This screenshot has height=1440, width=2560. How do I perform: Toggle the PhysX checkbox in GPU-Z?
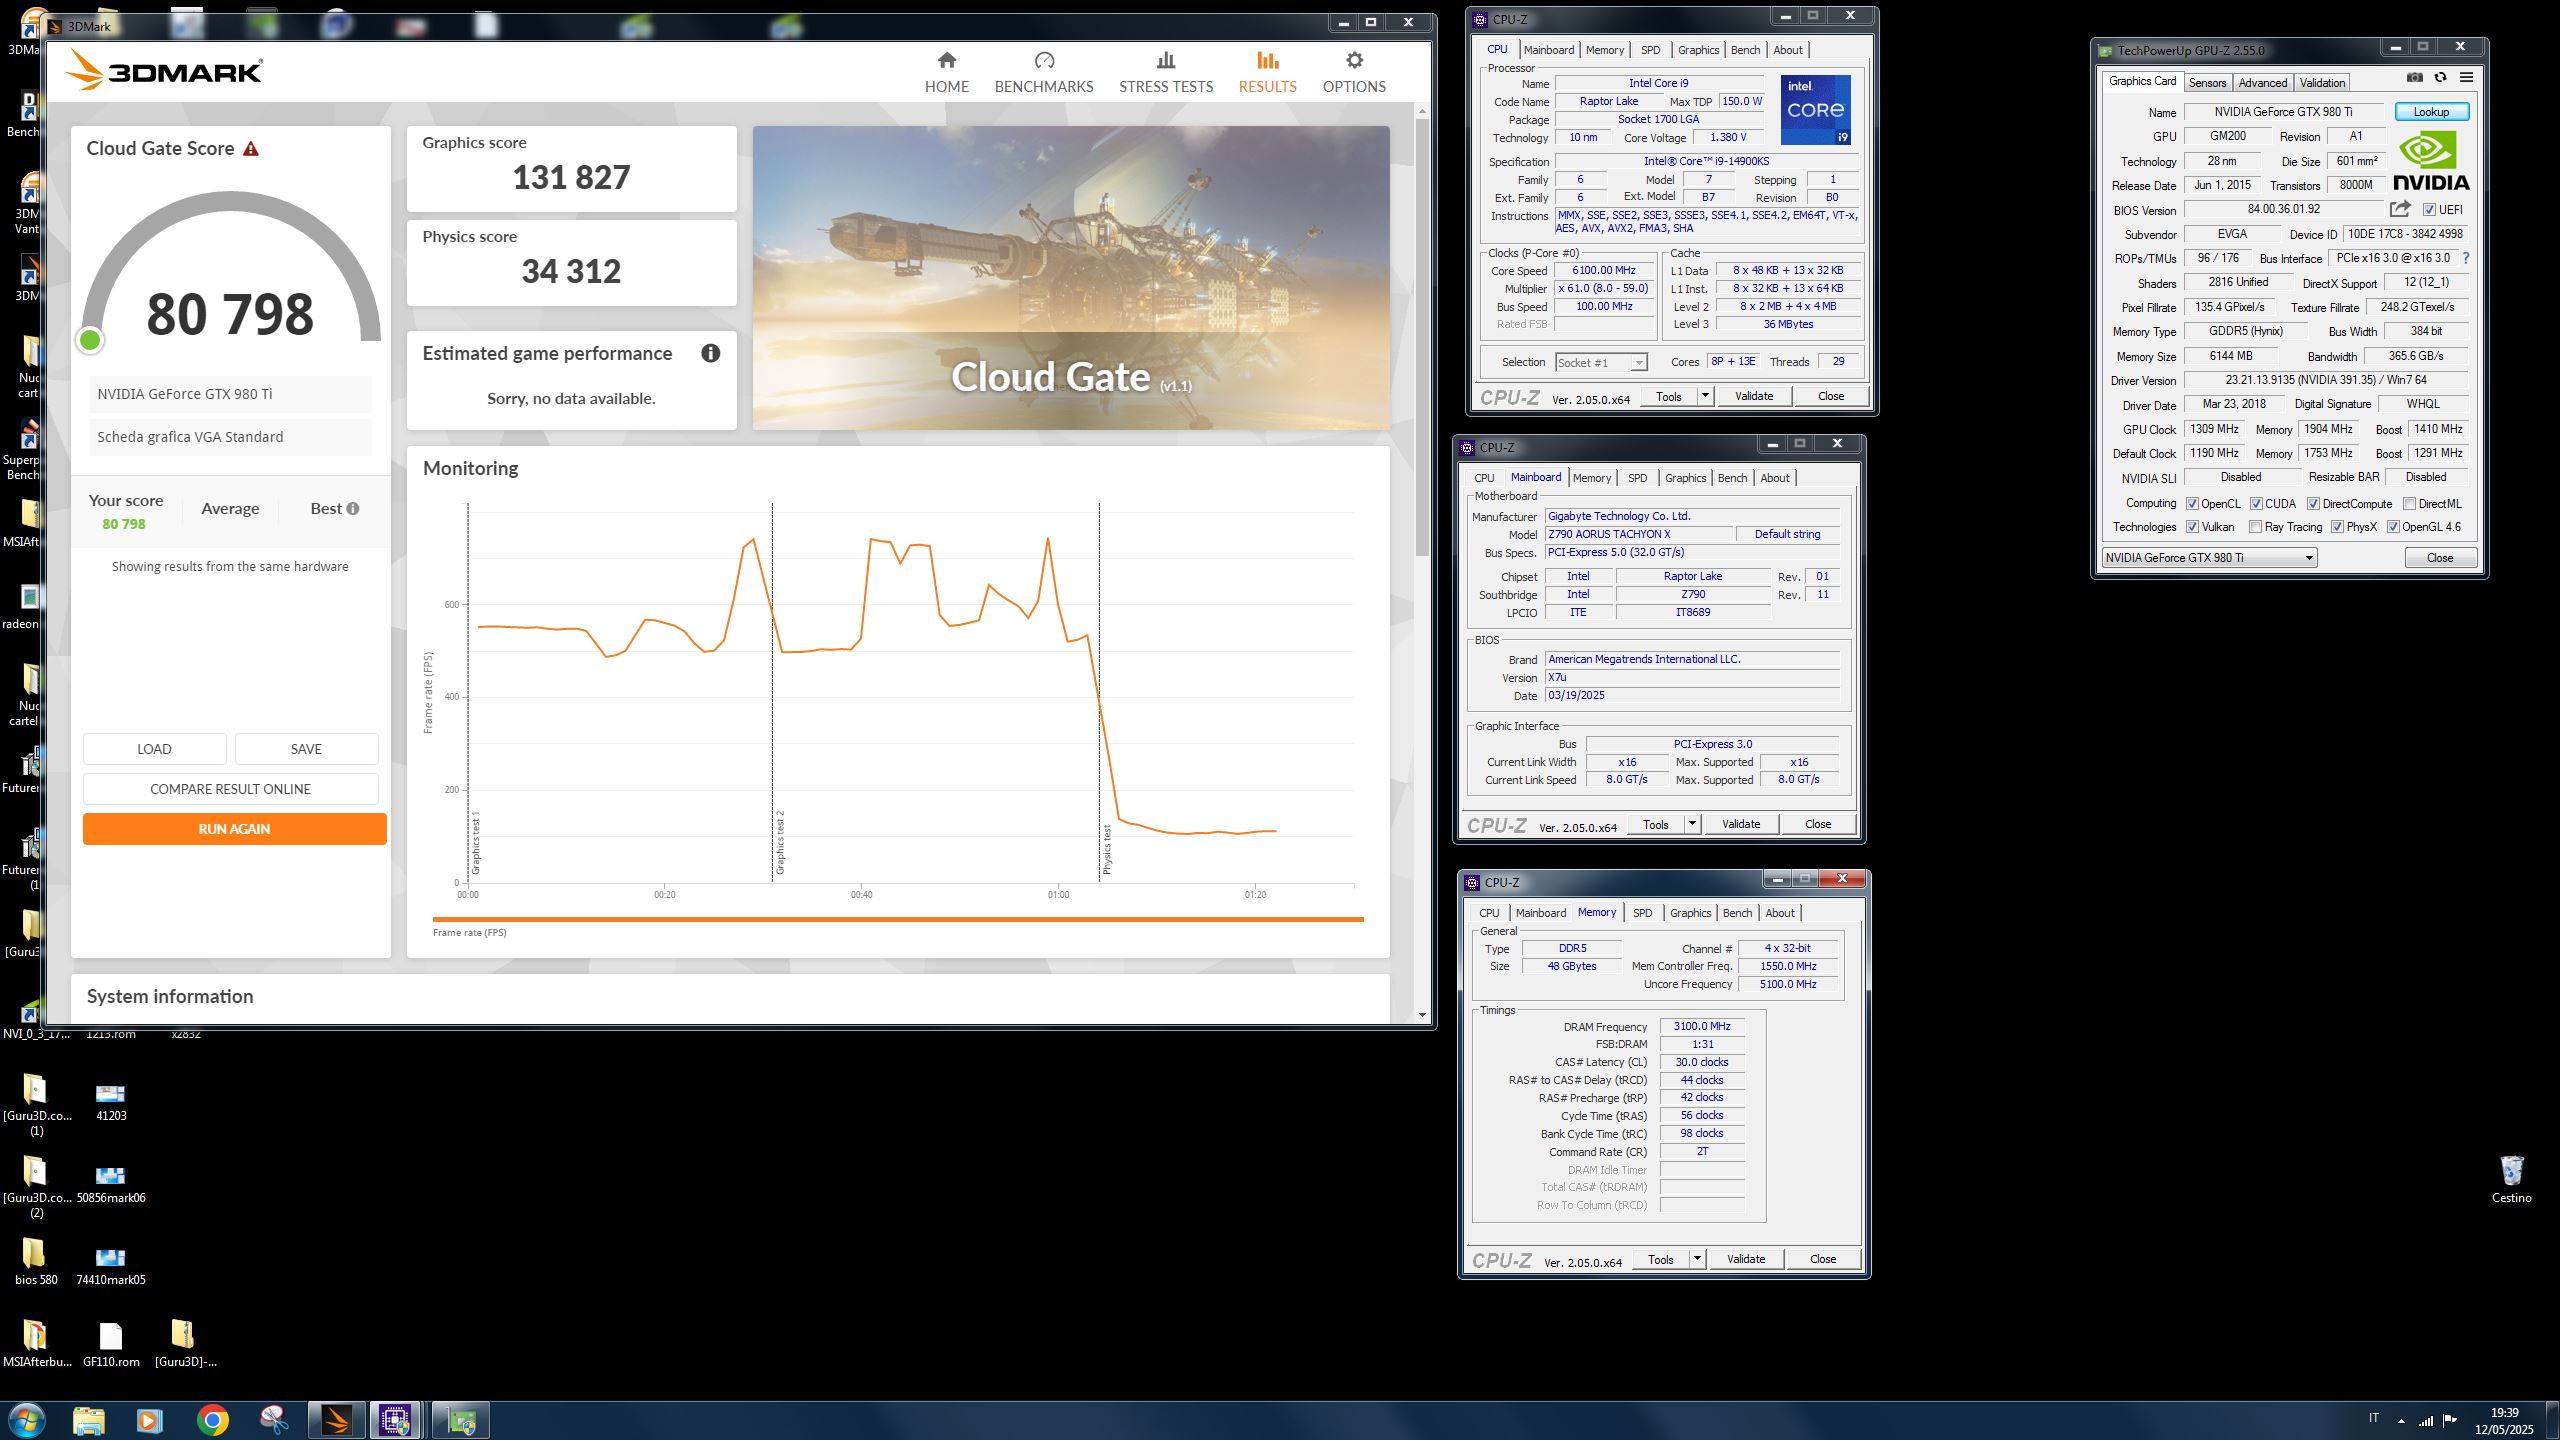click(x=2337, y=527)
